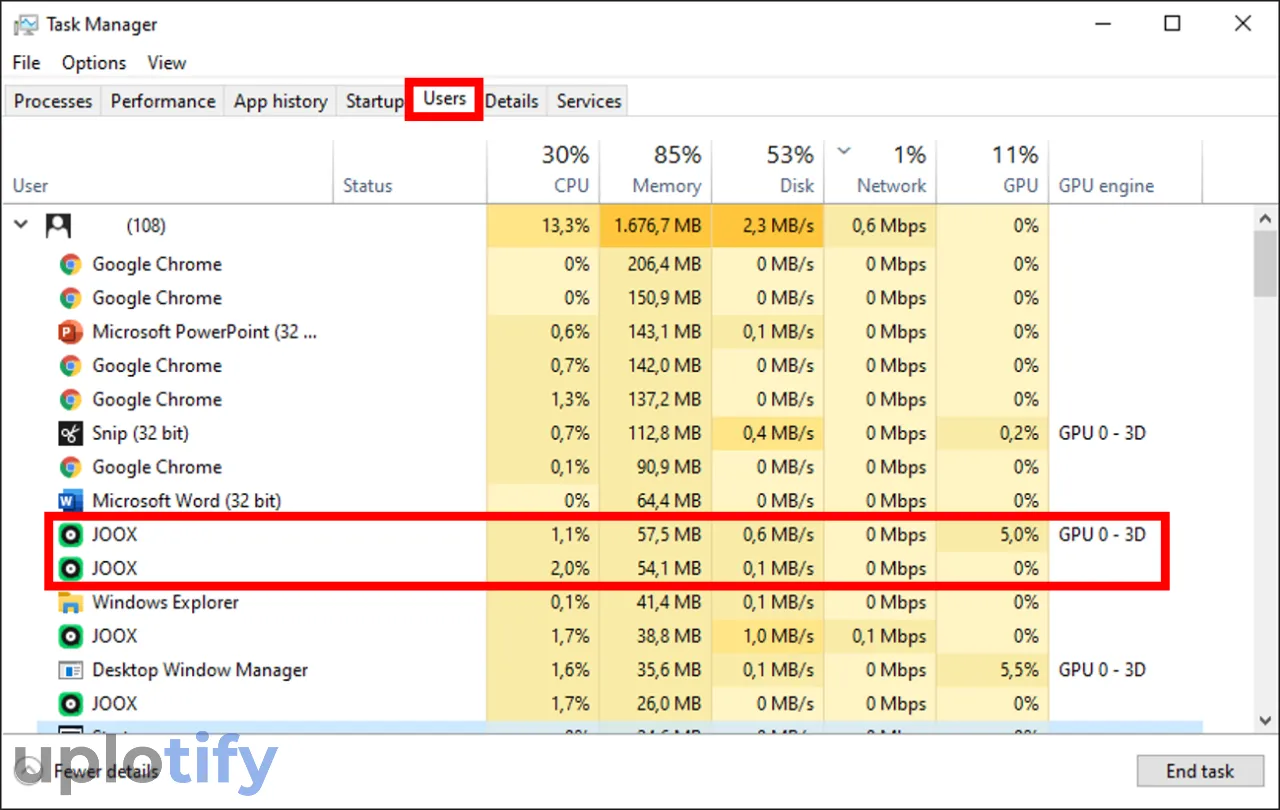
Task: Select the Windows Explorer process name
Action: (x=165, y=603)
